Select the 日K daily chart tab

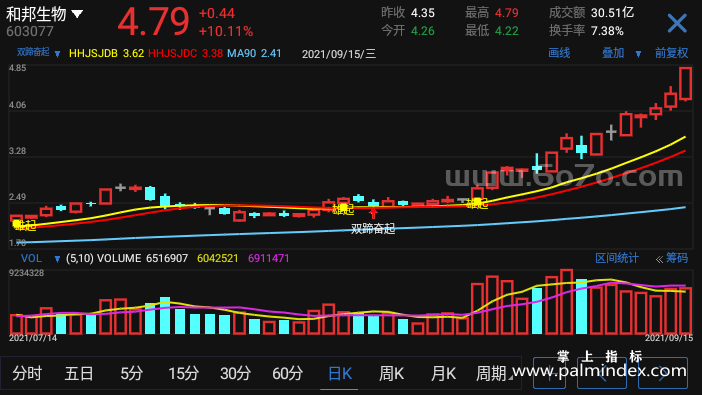(x=340, y=373)
